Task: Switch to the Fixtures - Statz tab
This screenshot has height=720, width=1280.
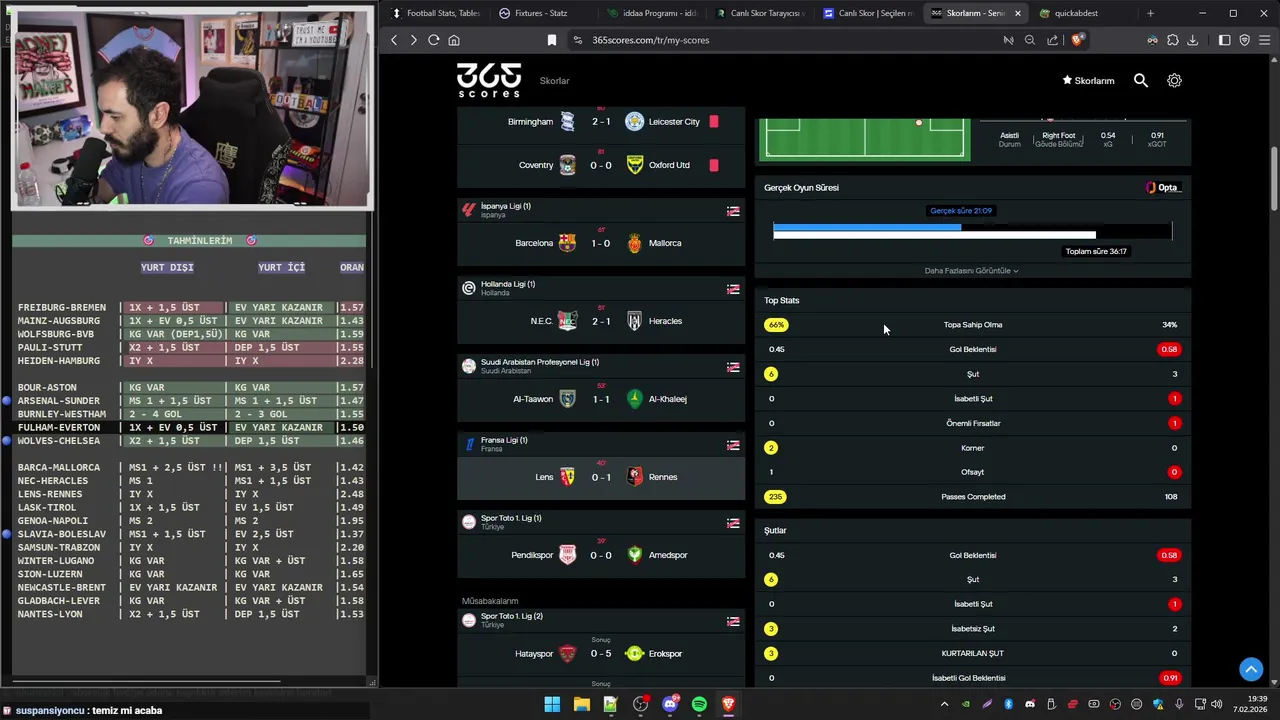Action: point(541,13)
